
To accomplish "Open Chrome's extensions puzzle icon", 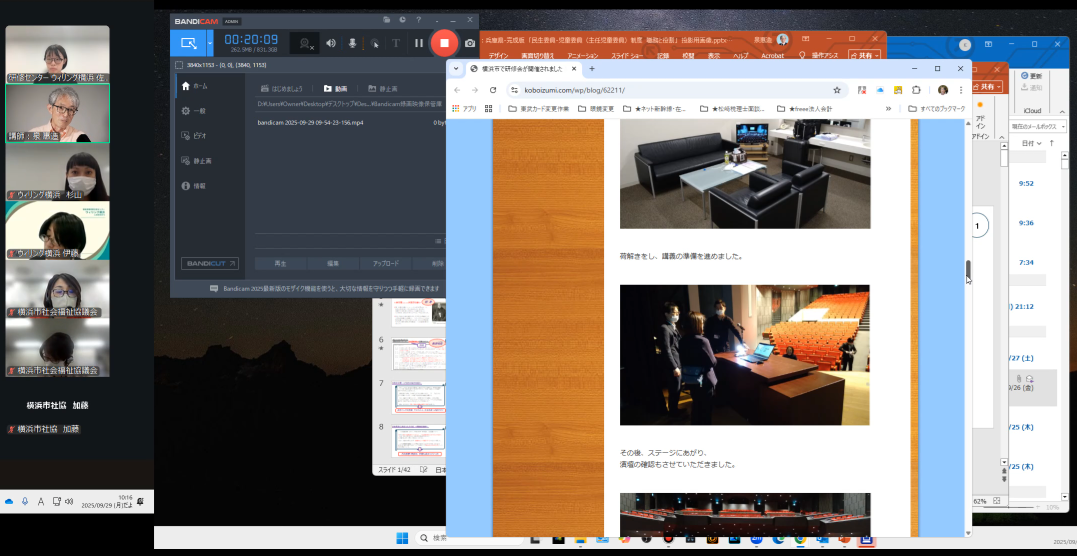I will [916, 89].
